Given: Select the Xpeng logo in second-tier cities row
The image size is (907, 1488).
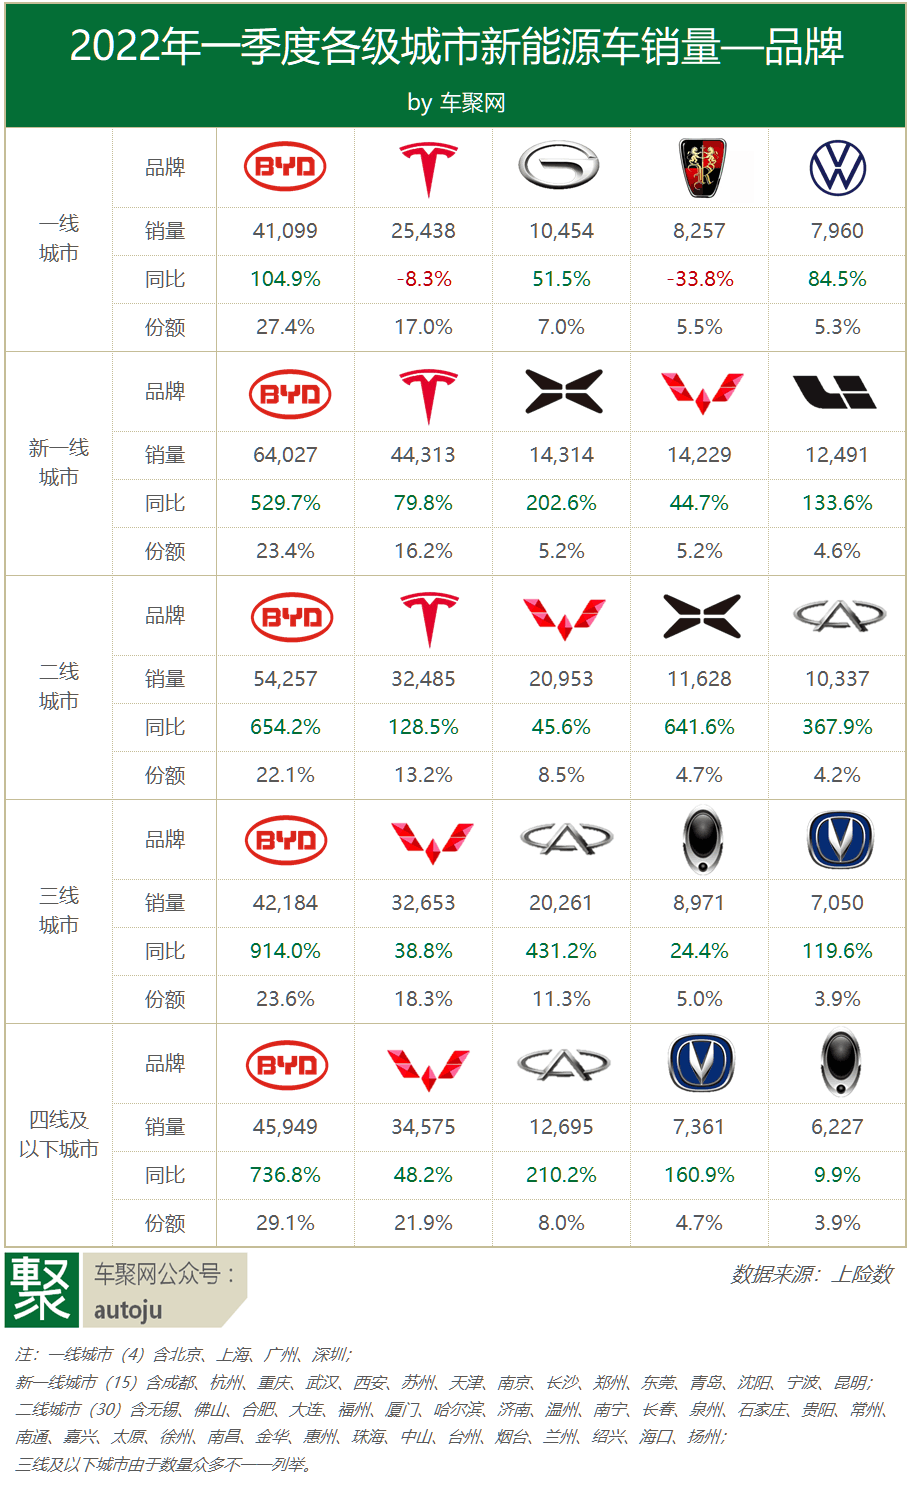Looking at the screenshot, I should coord(702,616).
